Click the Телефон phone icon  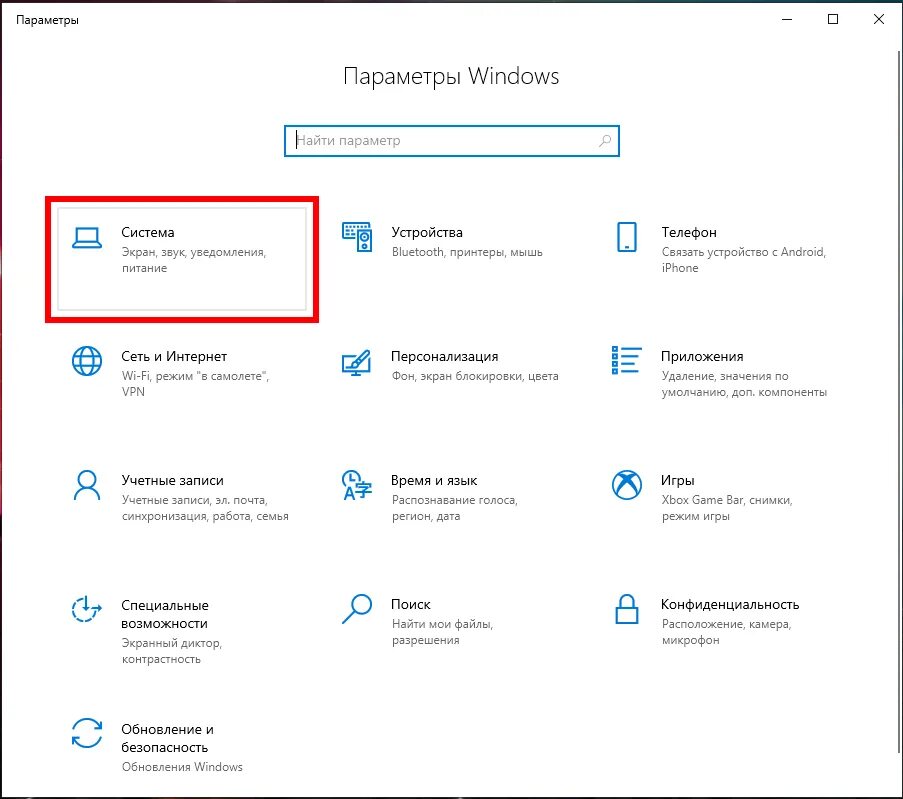point(627,237)
